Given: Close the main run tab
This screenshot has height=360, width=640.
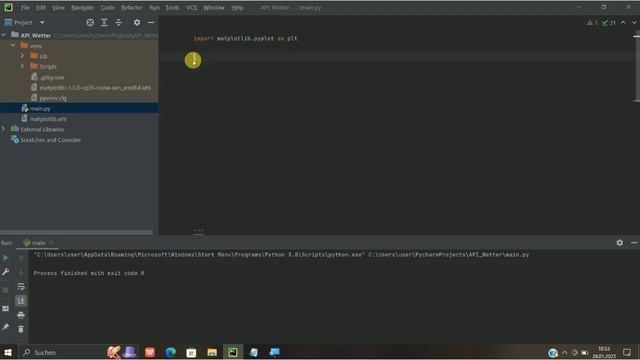Looking at the screenshot, I should click(x=51, y=243).
